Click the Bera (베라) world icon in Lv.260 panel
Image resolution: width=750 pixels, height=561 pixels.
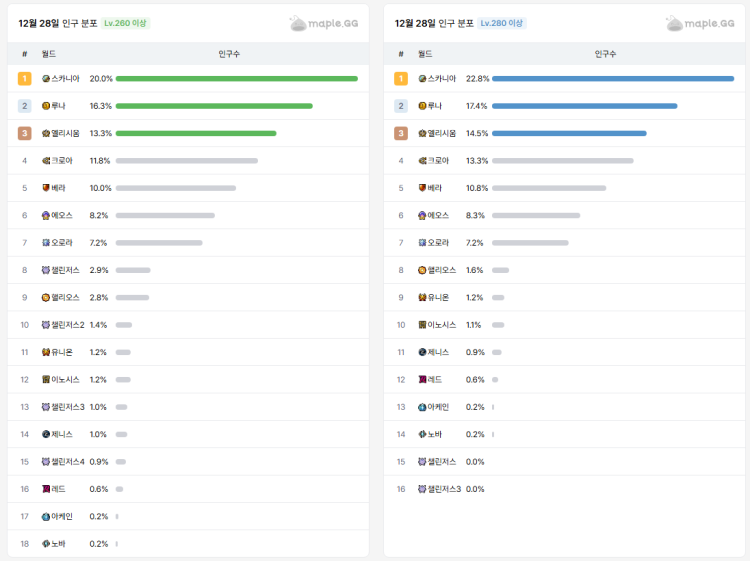(46, 188)
